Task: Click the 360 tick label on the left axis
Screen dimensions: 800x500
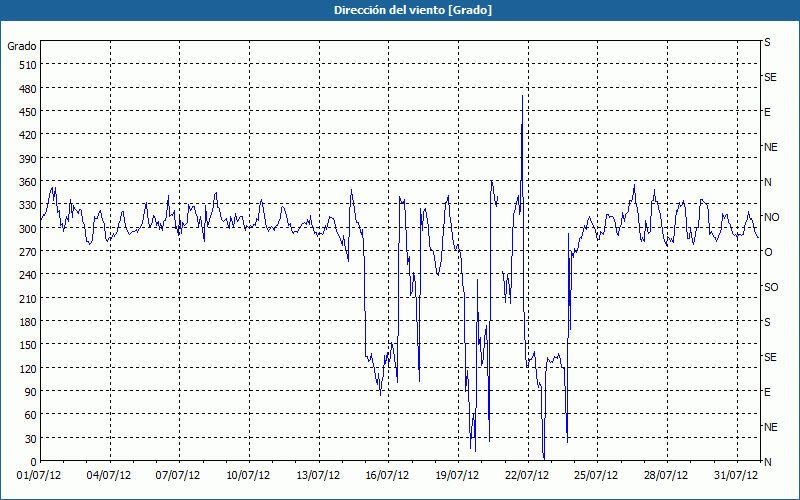Action: coord(28,182)
